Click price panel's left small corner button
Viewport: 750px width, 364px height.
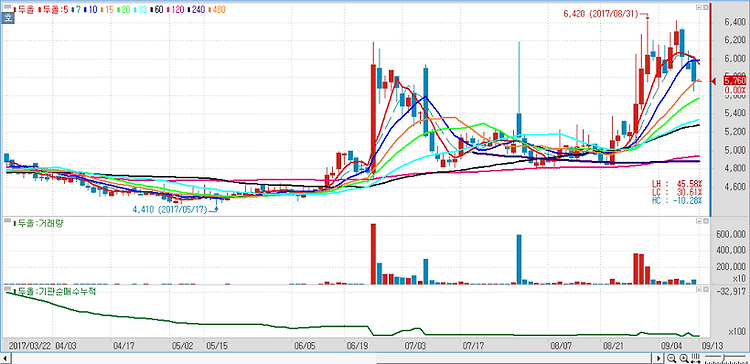[699, 8]
